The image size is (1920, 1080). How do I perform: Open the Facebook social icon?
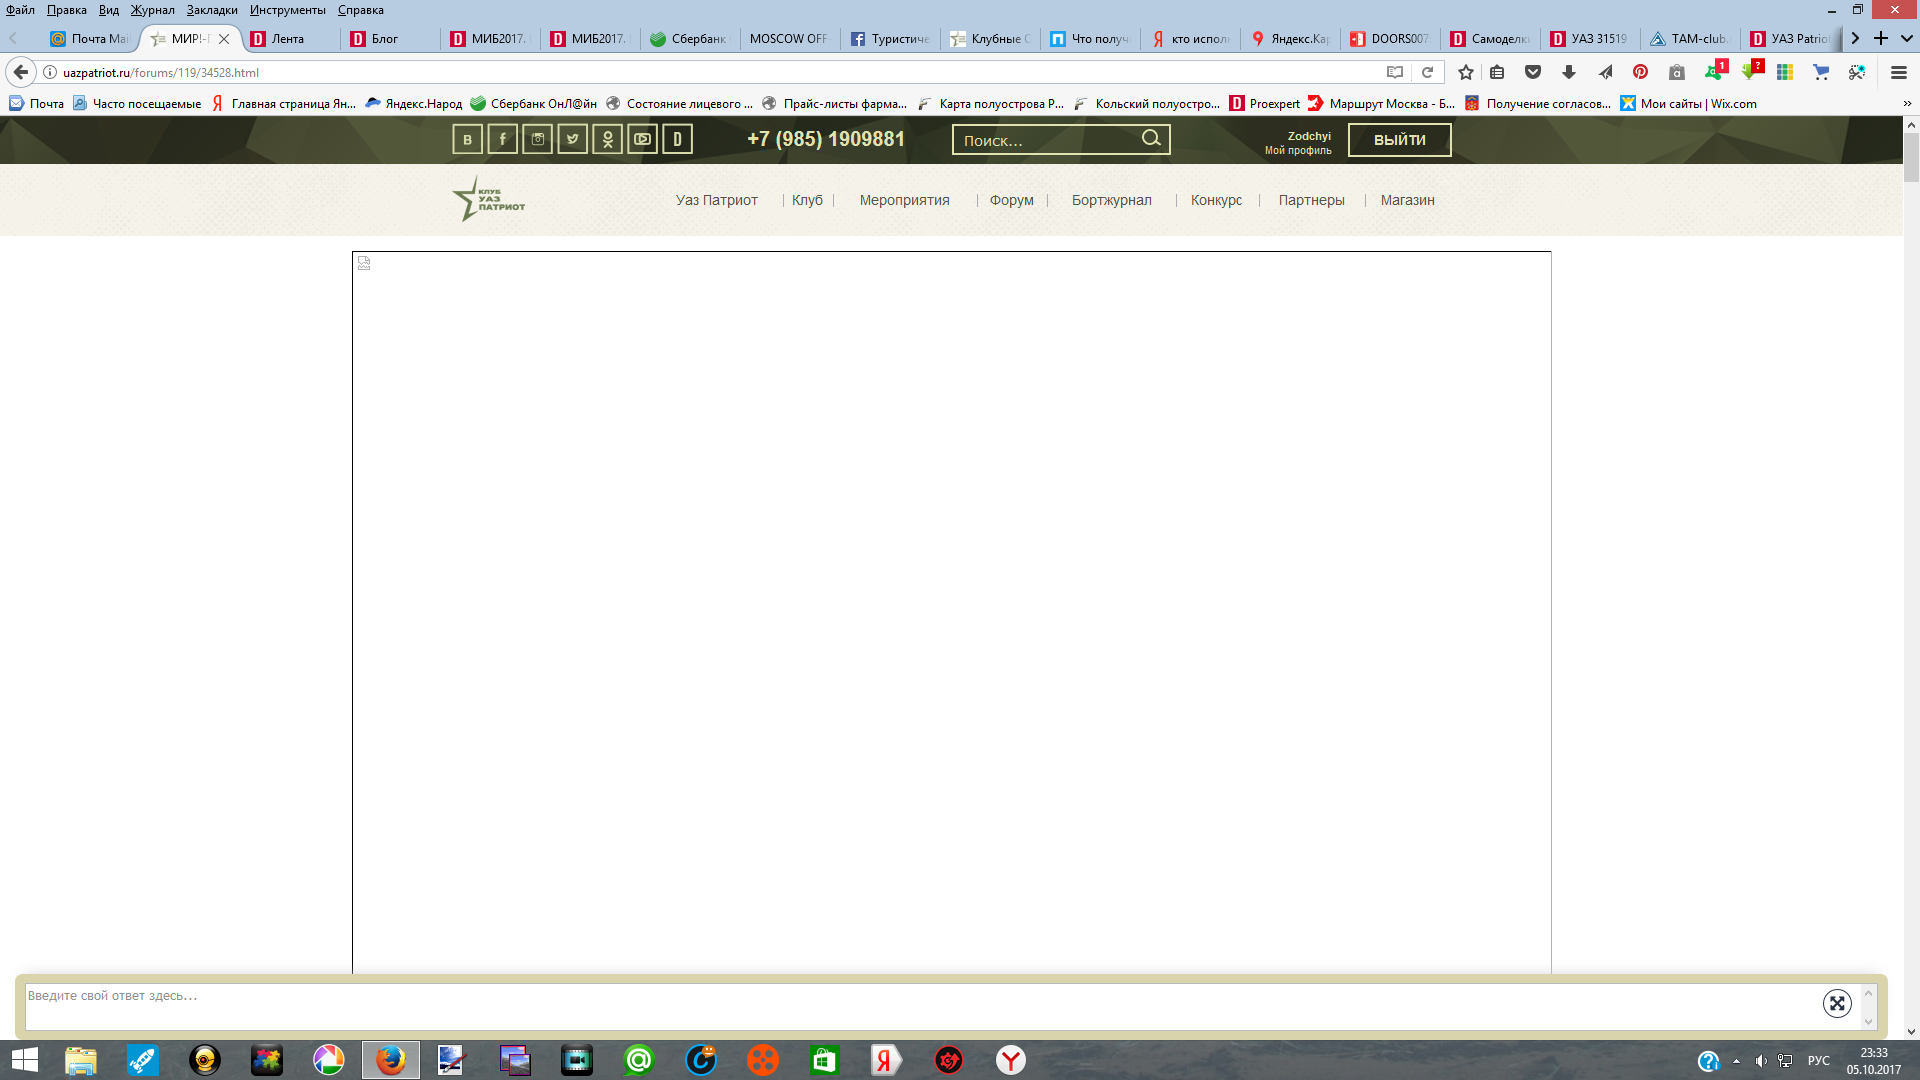pyautogui.click(x=502, y=139)
